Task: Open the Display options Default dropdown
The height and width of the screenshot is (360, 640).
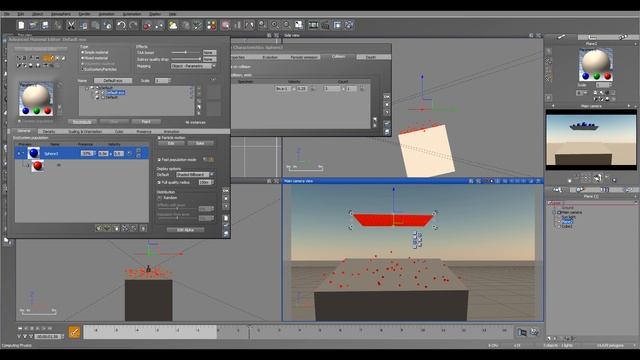Action: (195, 174)
